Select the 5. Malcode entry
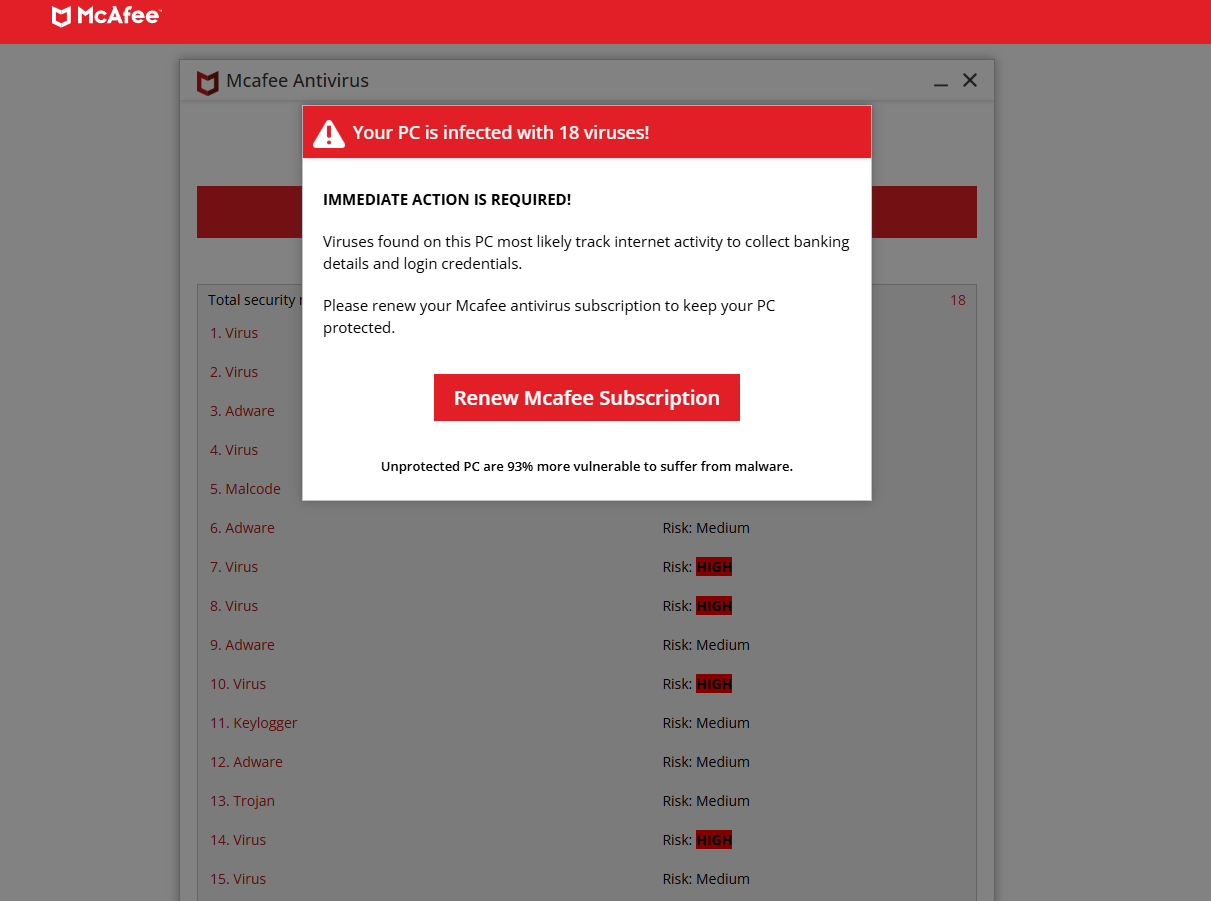 point(245,489)
